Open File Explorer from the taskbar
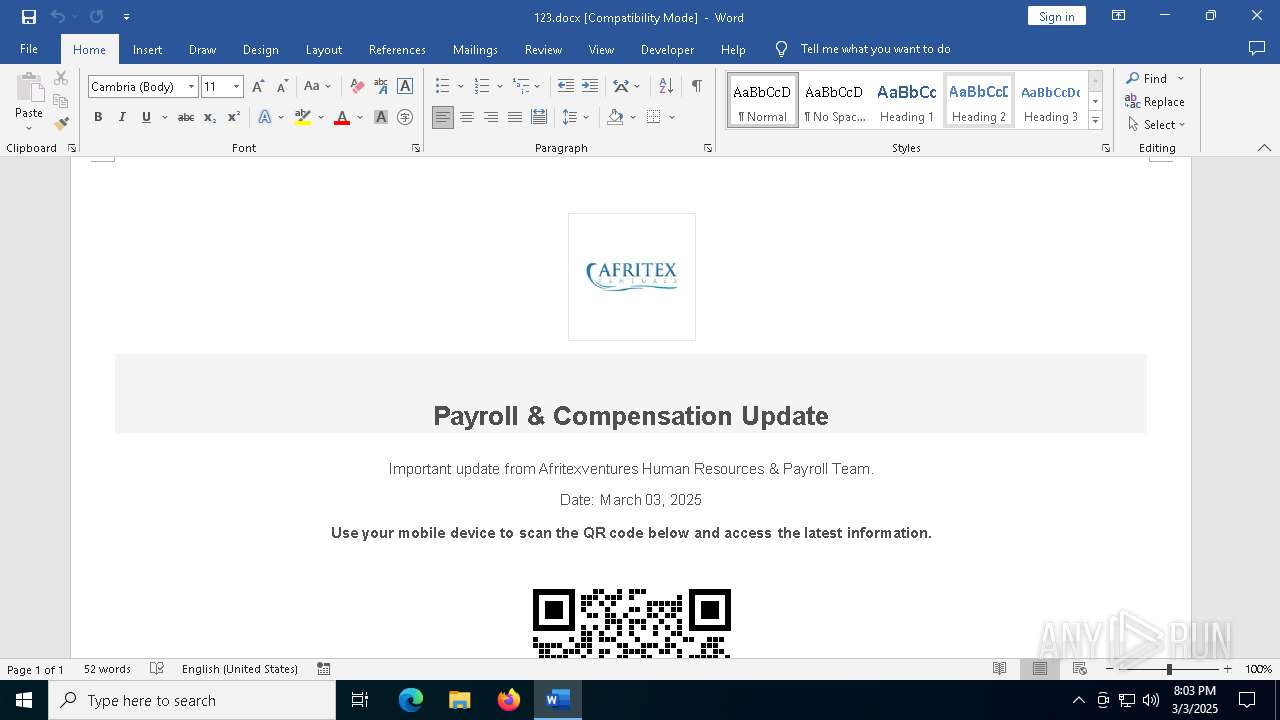Image resolution: width=1280 pixels, height=720 pixels. pyautogui.click(x=460, y=700)
